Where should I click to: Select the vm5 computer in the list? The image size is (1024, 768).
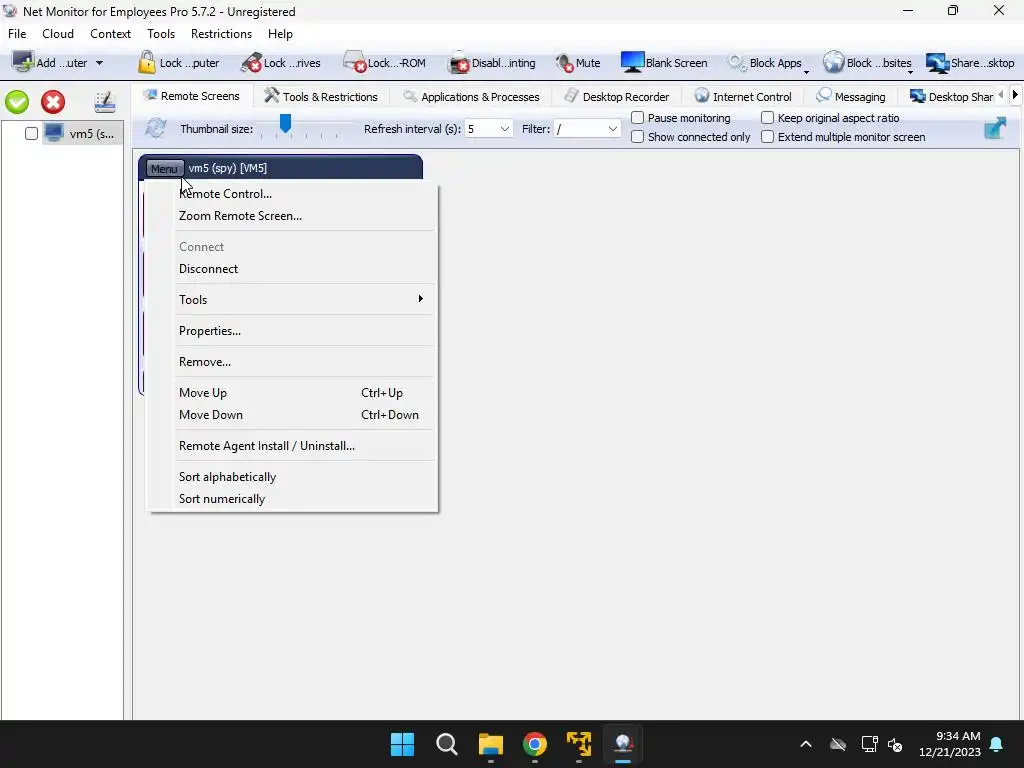point(83,134)
